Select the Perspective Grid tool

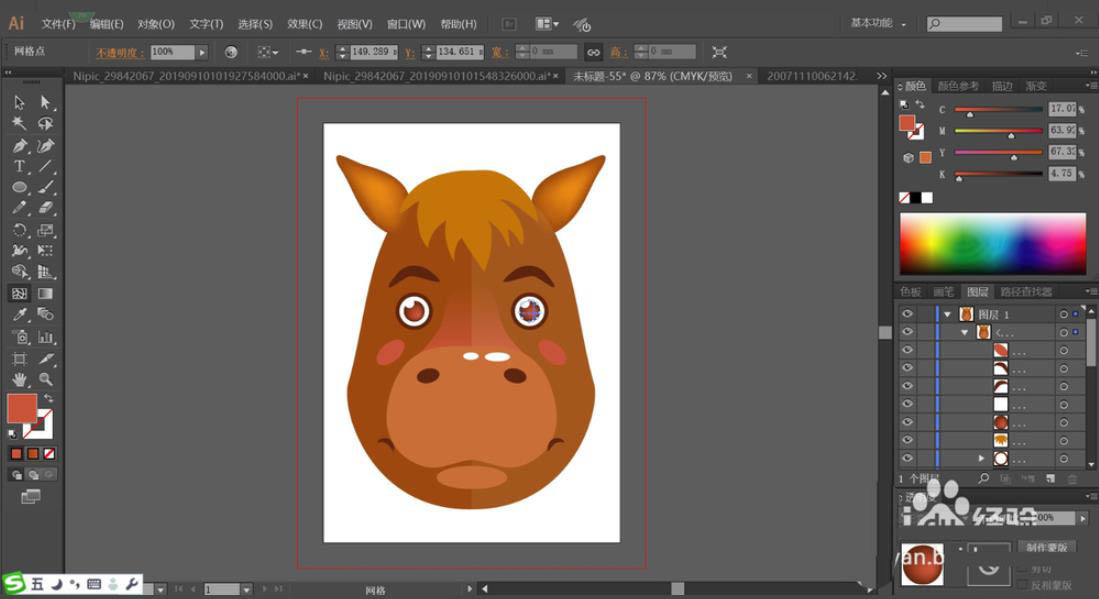click(46, 272)
